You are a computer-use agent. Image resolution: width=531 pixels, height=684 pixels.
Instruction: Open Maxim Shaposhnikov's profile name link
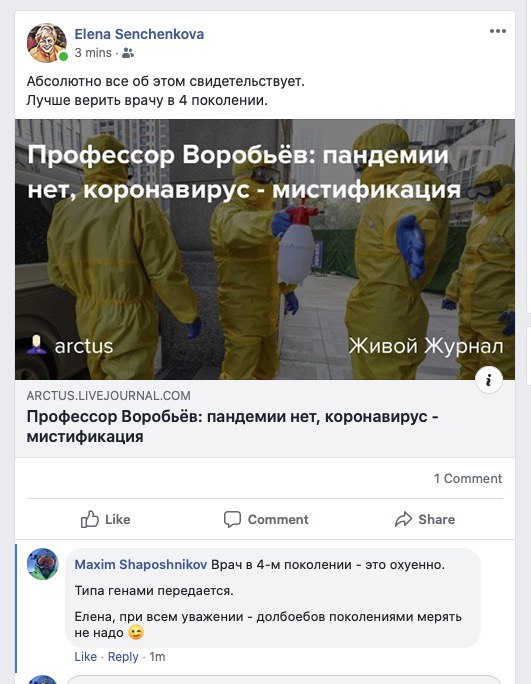[x=140, y=564]
